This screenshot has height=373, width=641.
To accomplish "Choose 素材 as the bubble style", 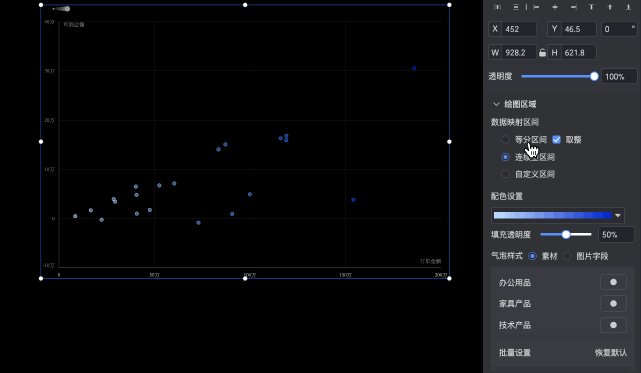I will pos(532,256).
